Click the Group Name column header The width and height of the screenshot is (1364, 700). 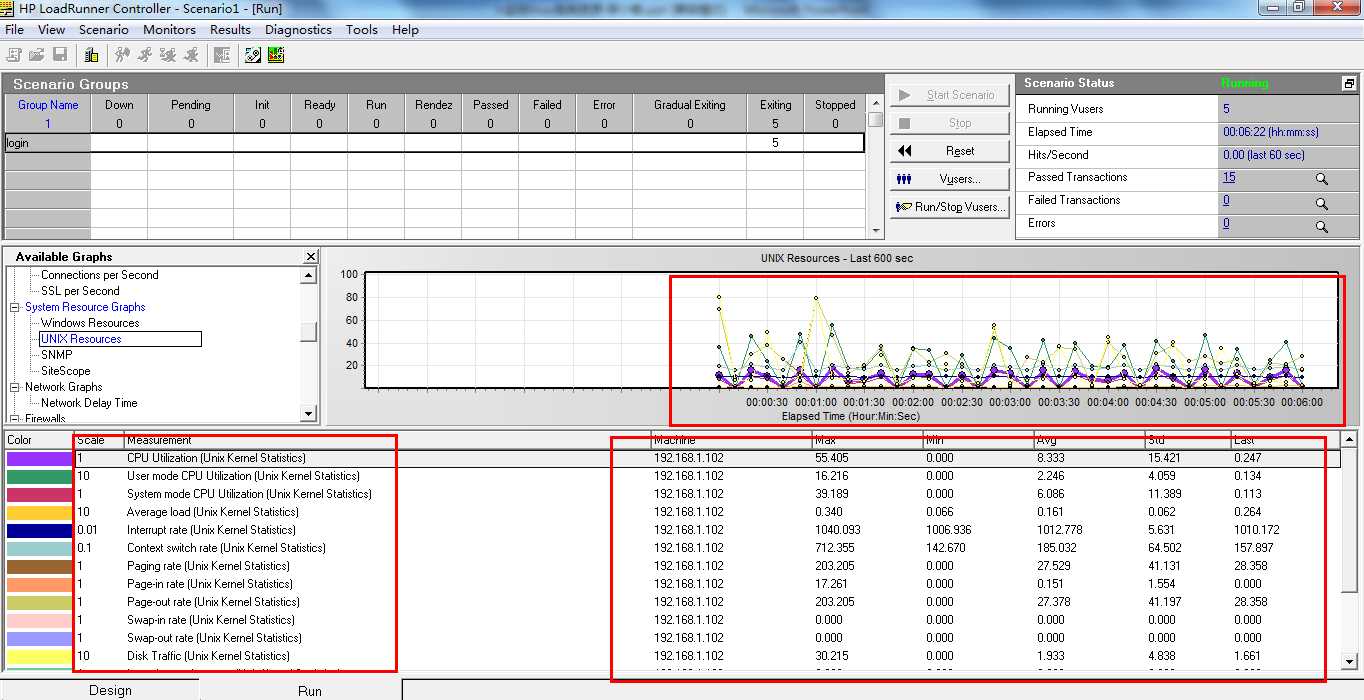coord(48,105)
